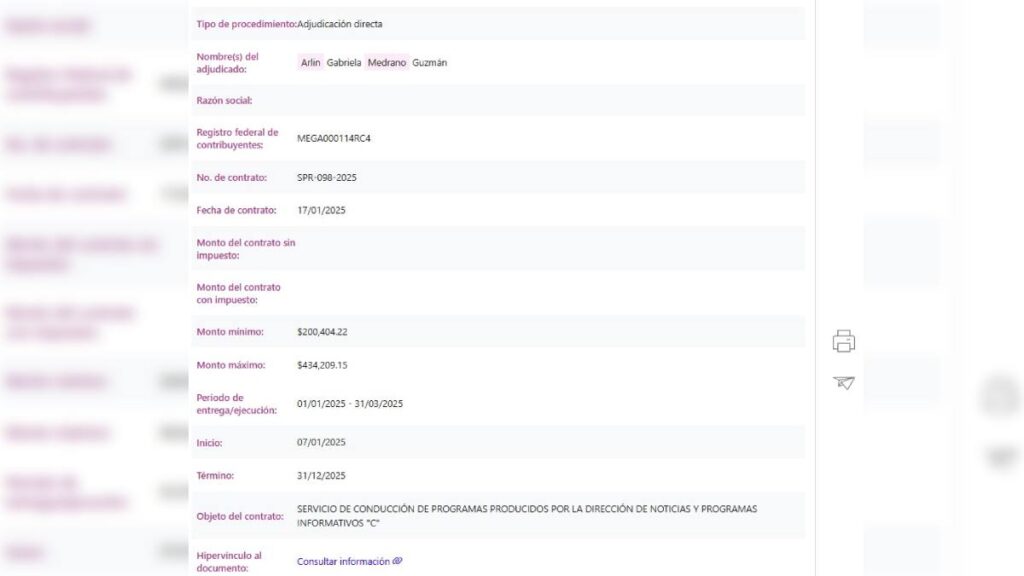
Task: Select the highlighted name Arlin
Action: tap(310, 62)
